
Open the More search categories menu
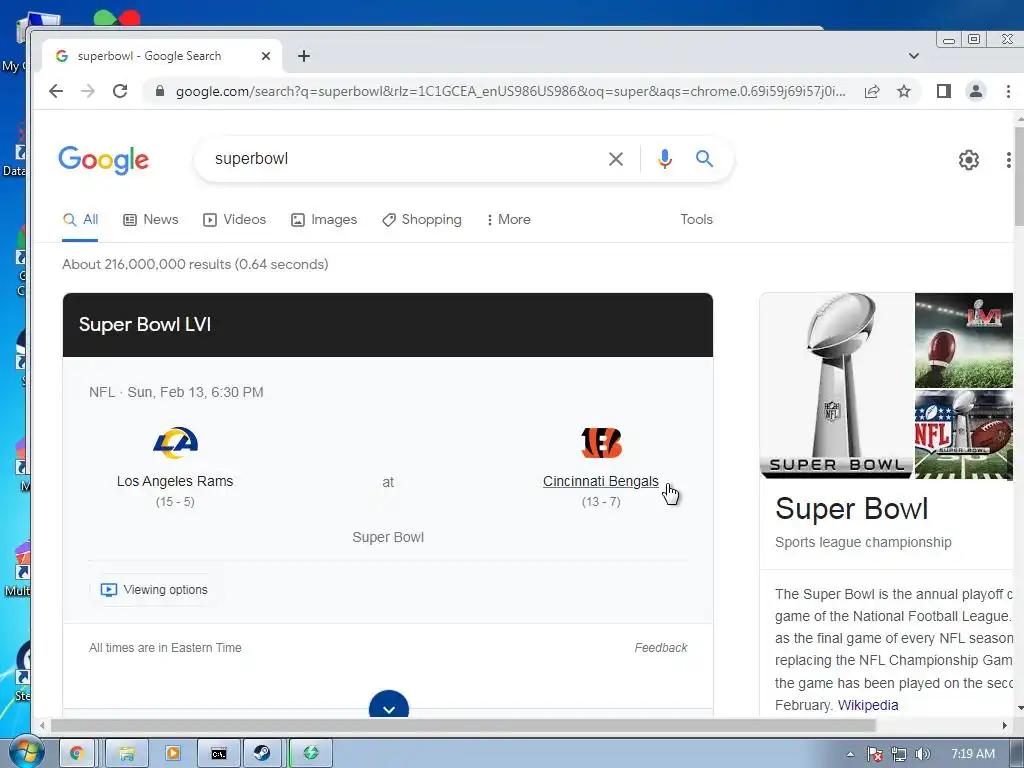[x=509, y=220]
